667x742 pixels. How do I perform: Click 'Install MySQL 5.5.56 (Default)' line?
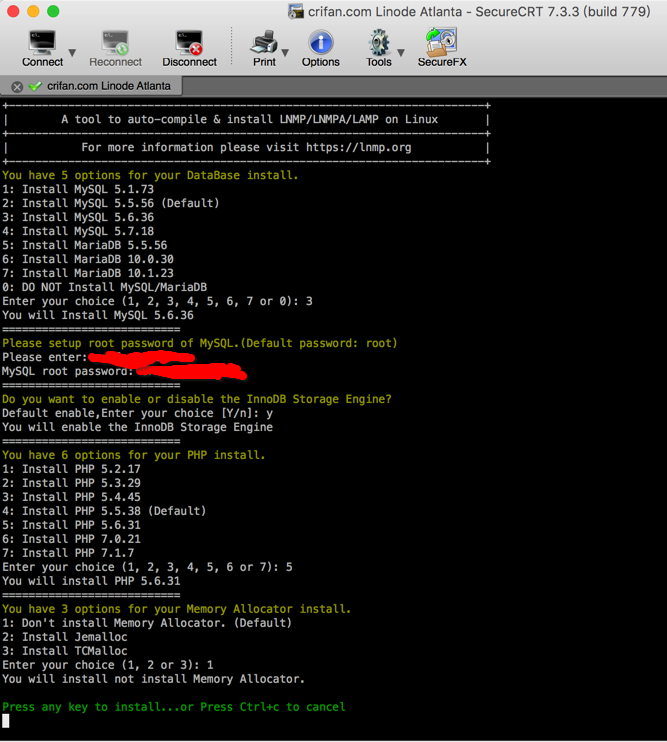(x=111, y=203)
